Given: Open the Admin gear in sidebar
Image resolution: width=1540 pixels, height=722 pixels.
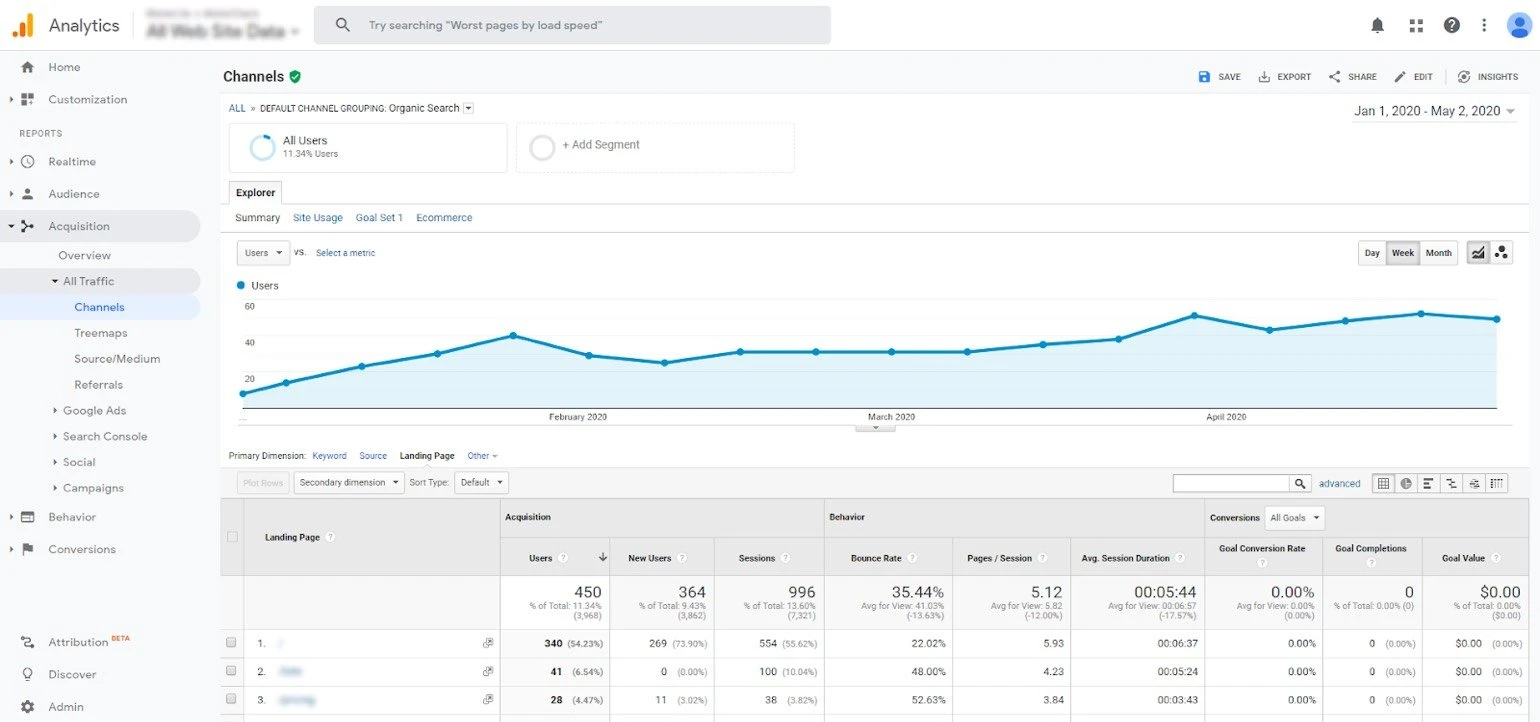Looking at the screenshot, I should pos(28,707).
